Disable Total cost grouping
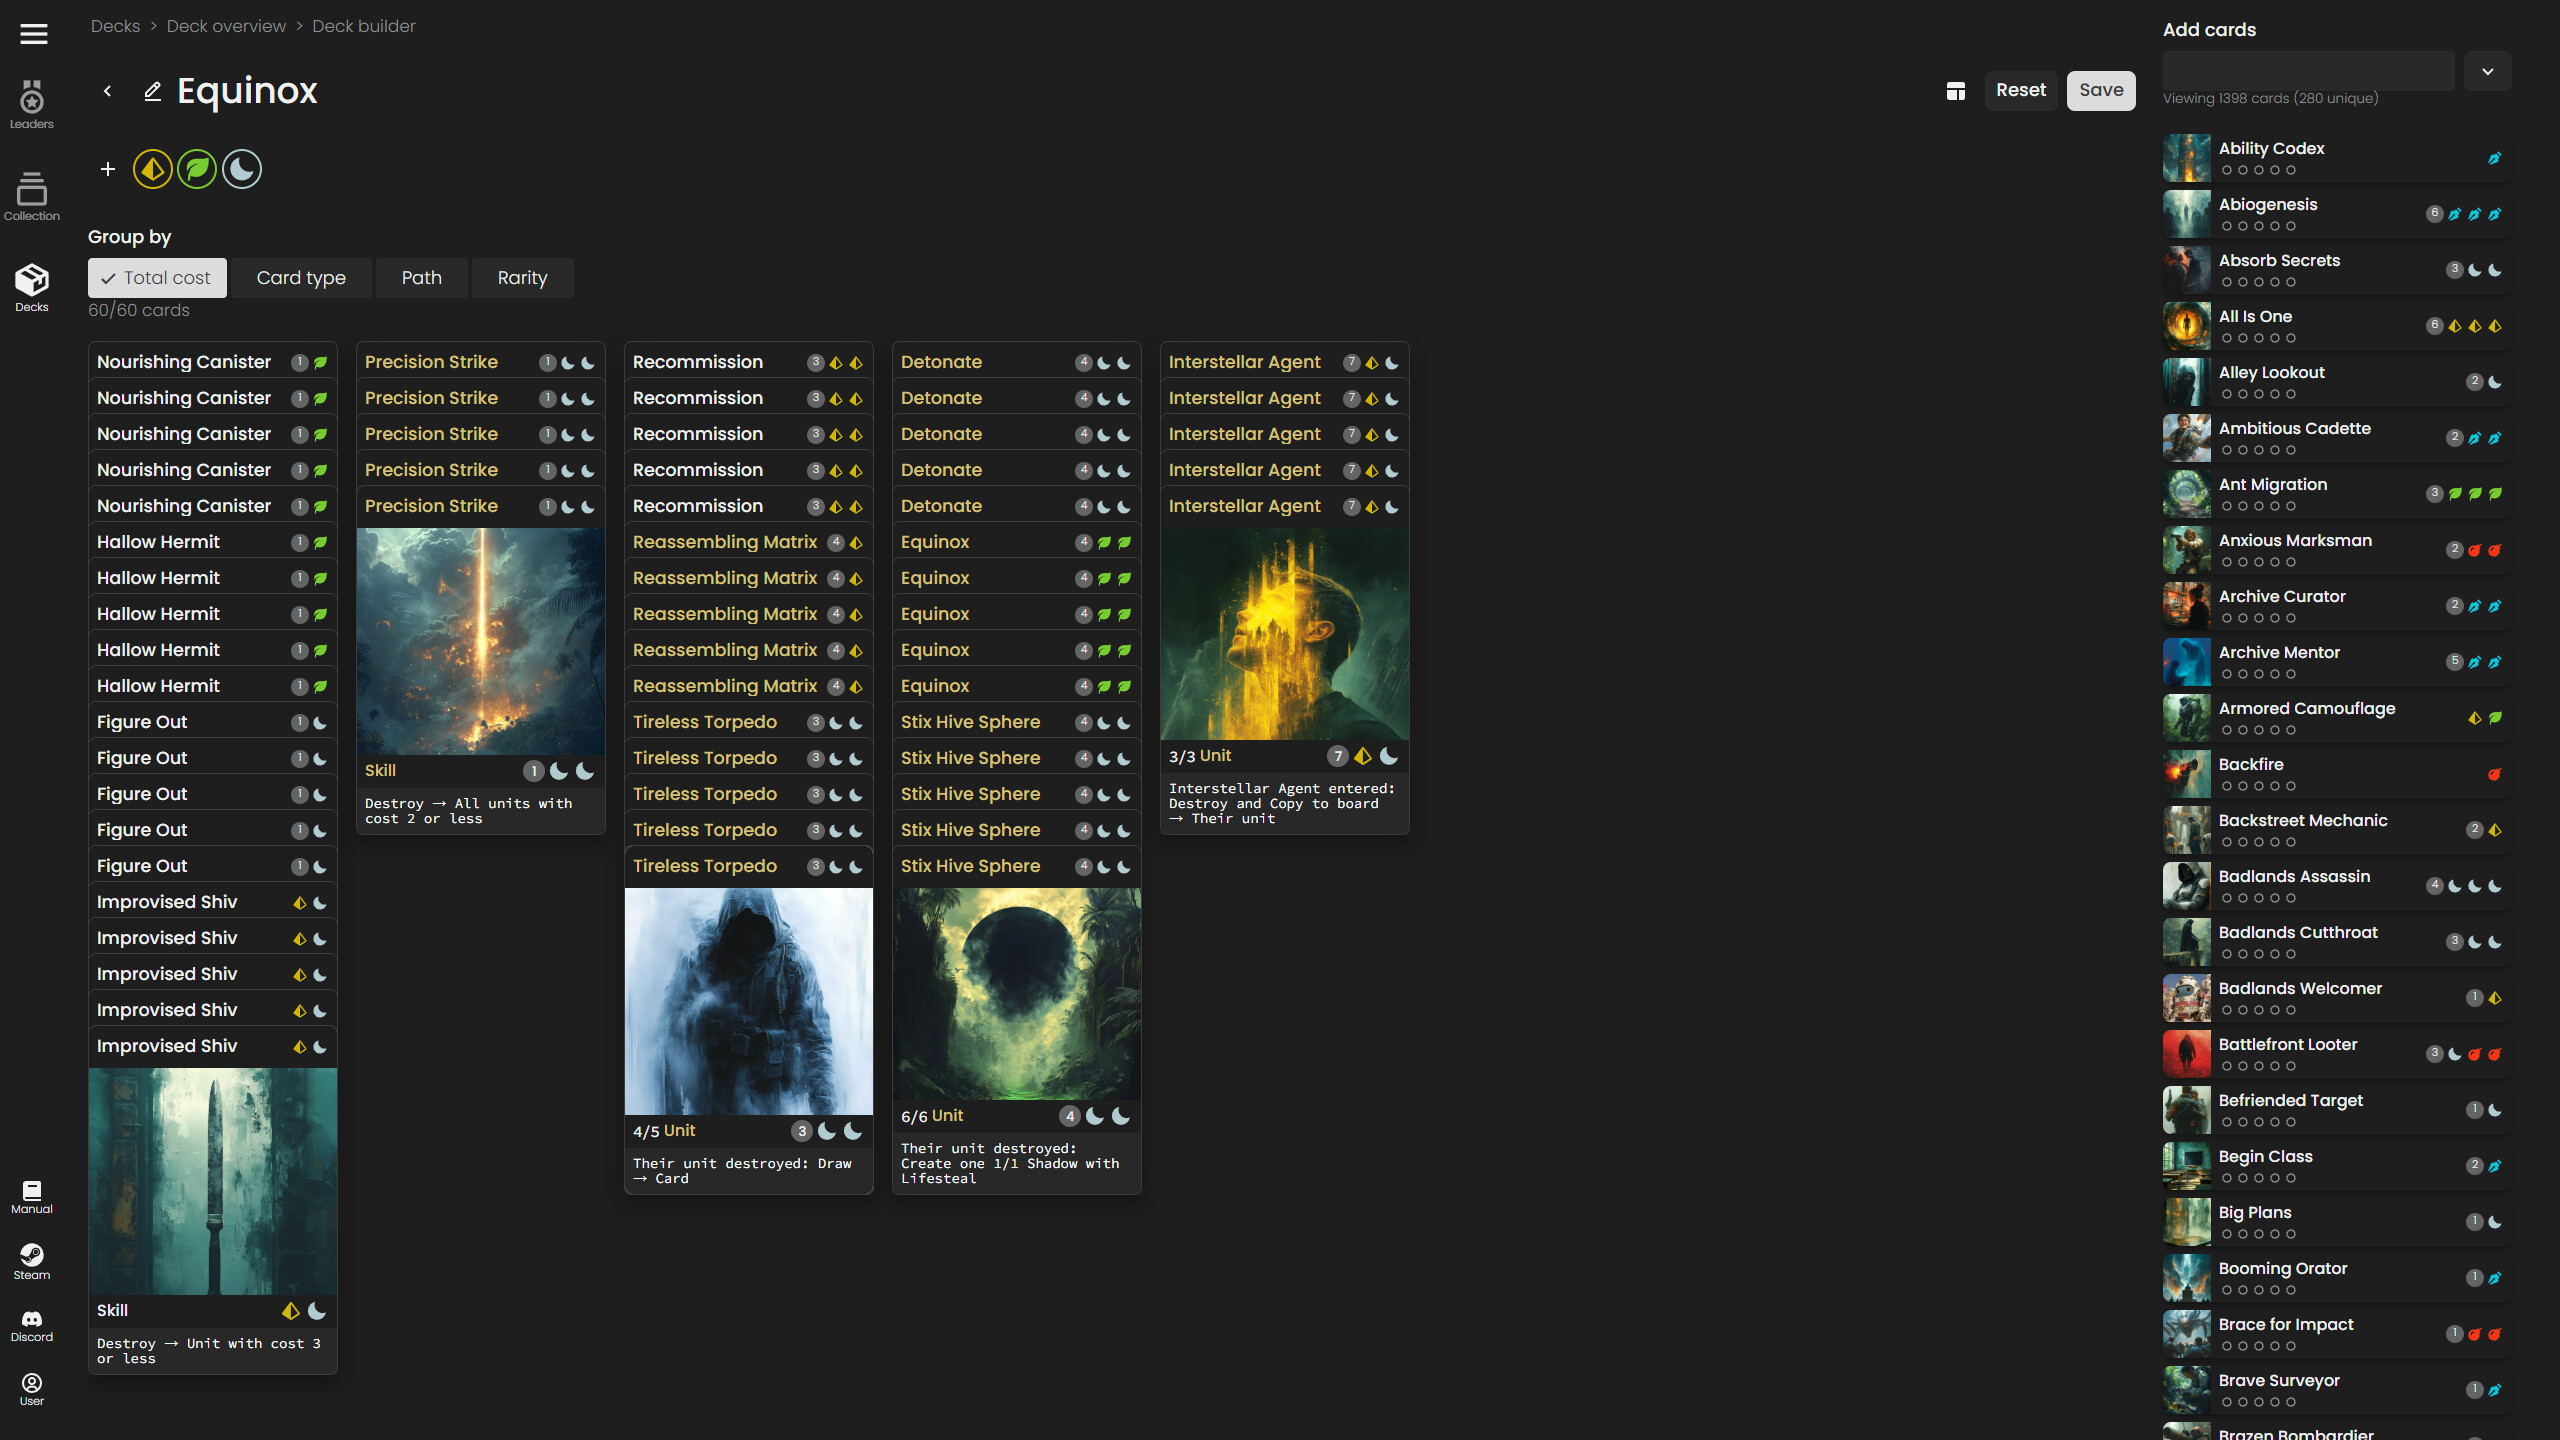The width and height of the screenshot is (2560, 1440). [156, 277]
